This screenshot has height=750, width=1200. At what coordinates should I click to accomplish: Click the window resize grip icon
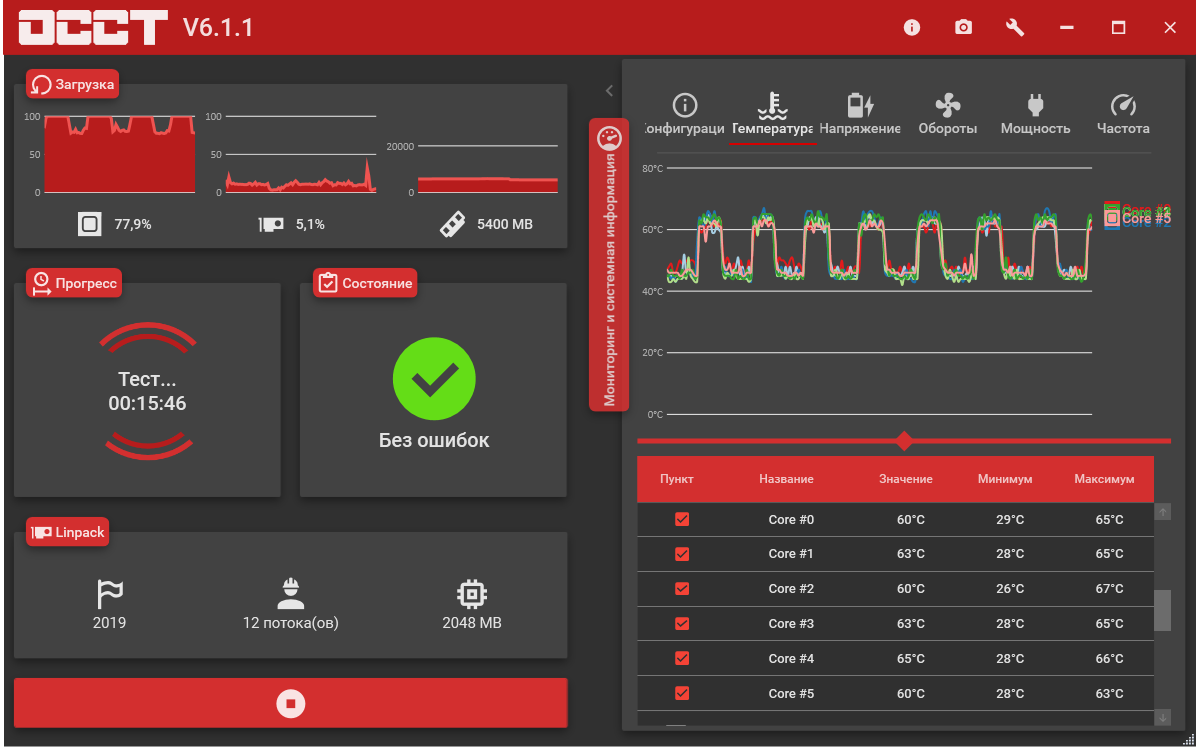[x=1188, y=738]
